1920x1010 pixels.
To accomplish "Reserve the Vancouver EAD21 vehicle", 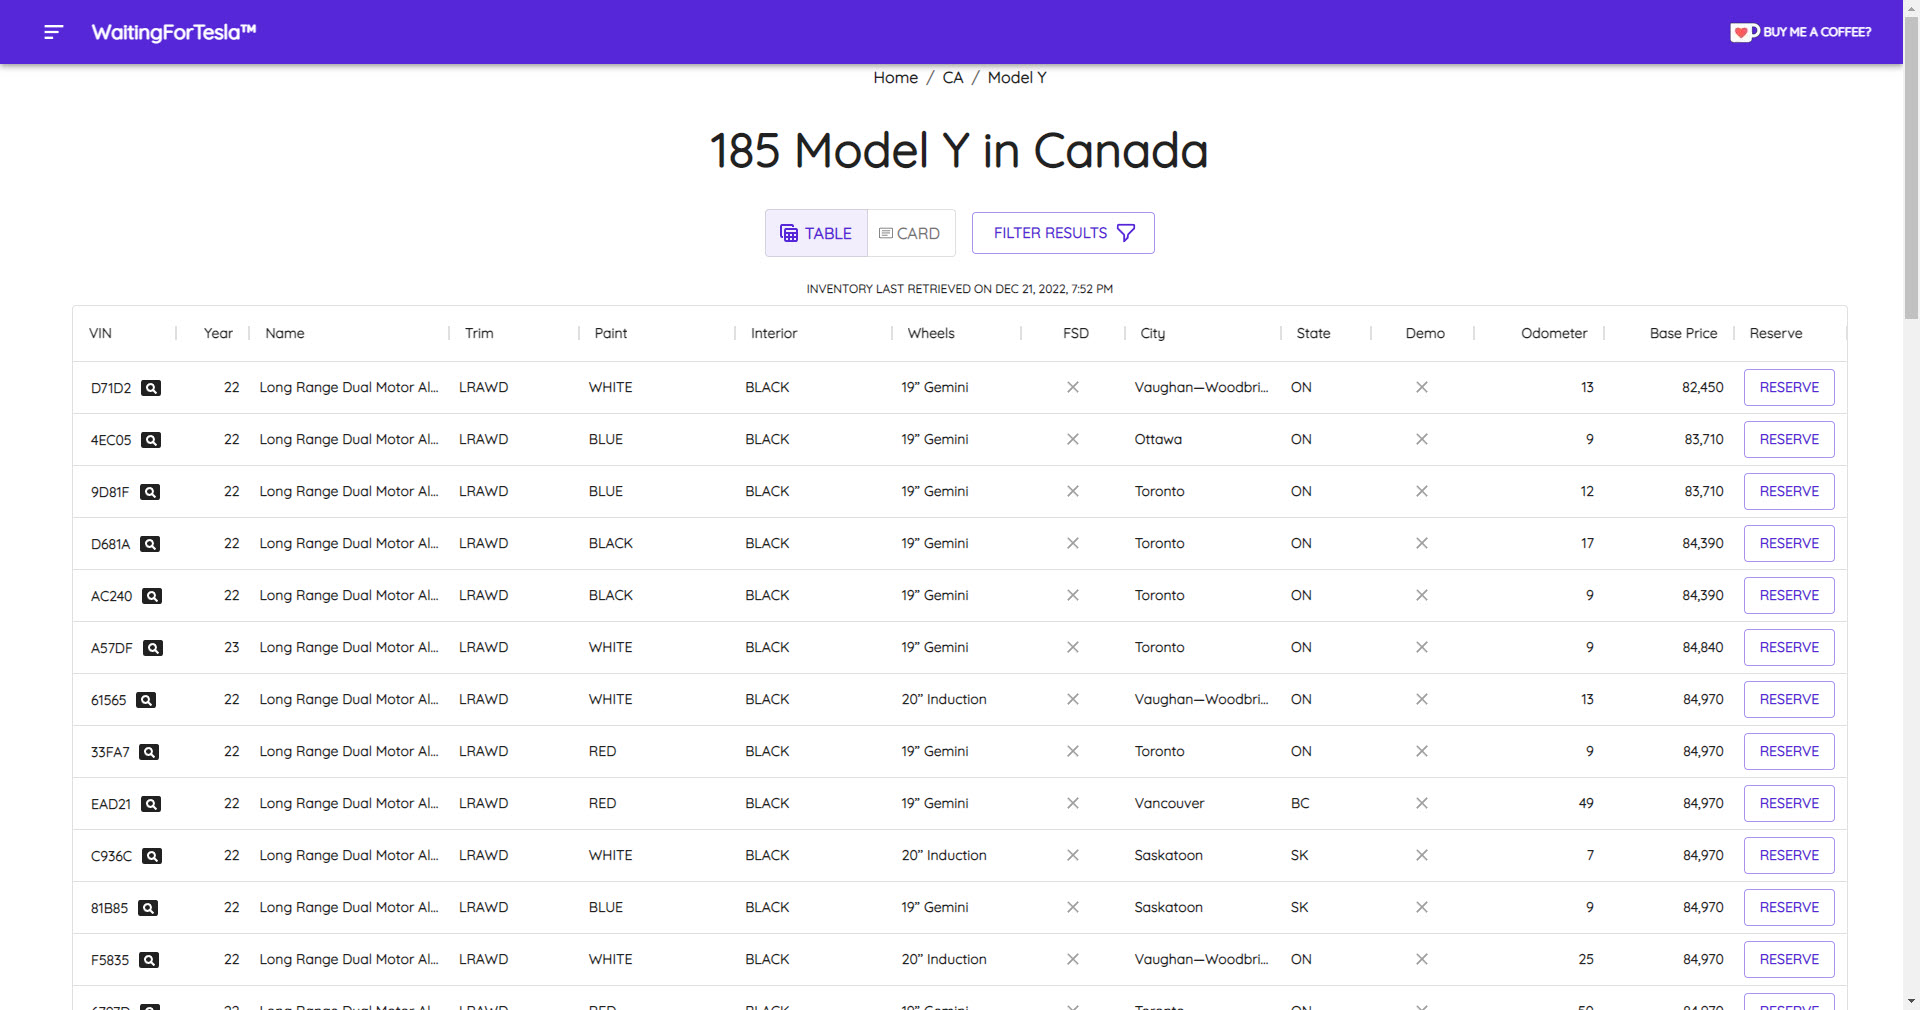I will 1789,804.
